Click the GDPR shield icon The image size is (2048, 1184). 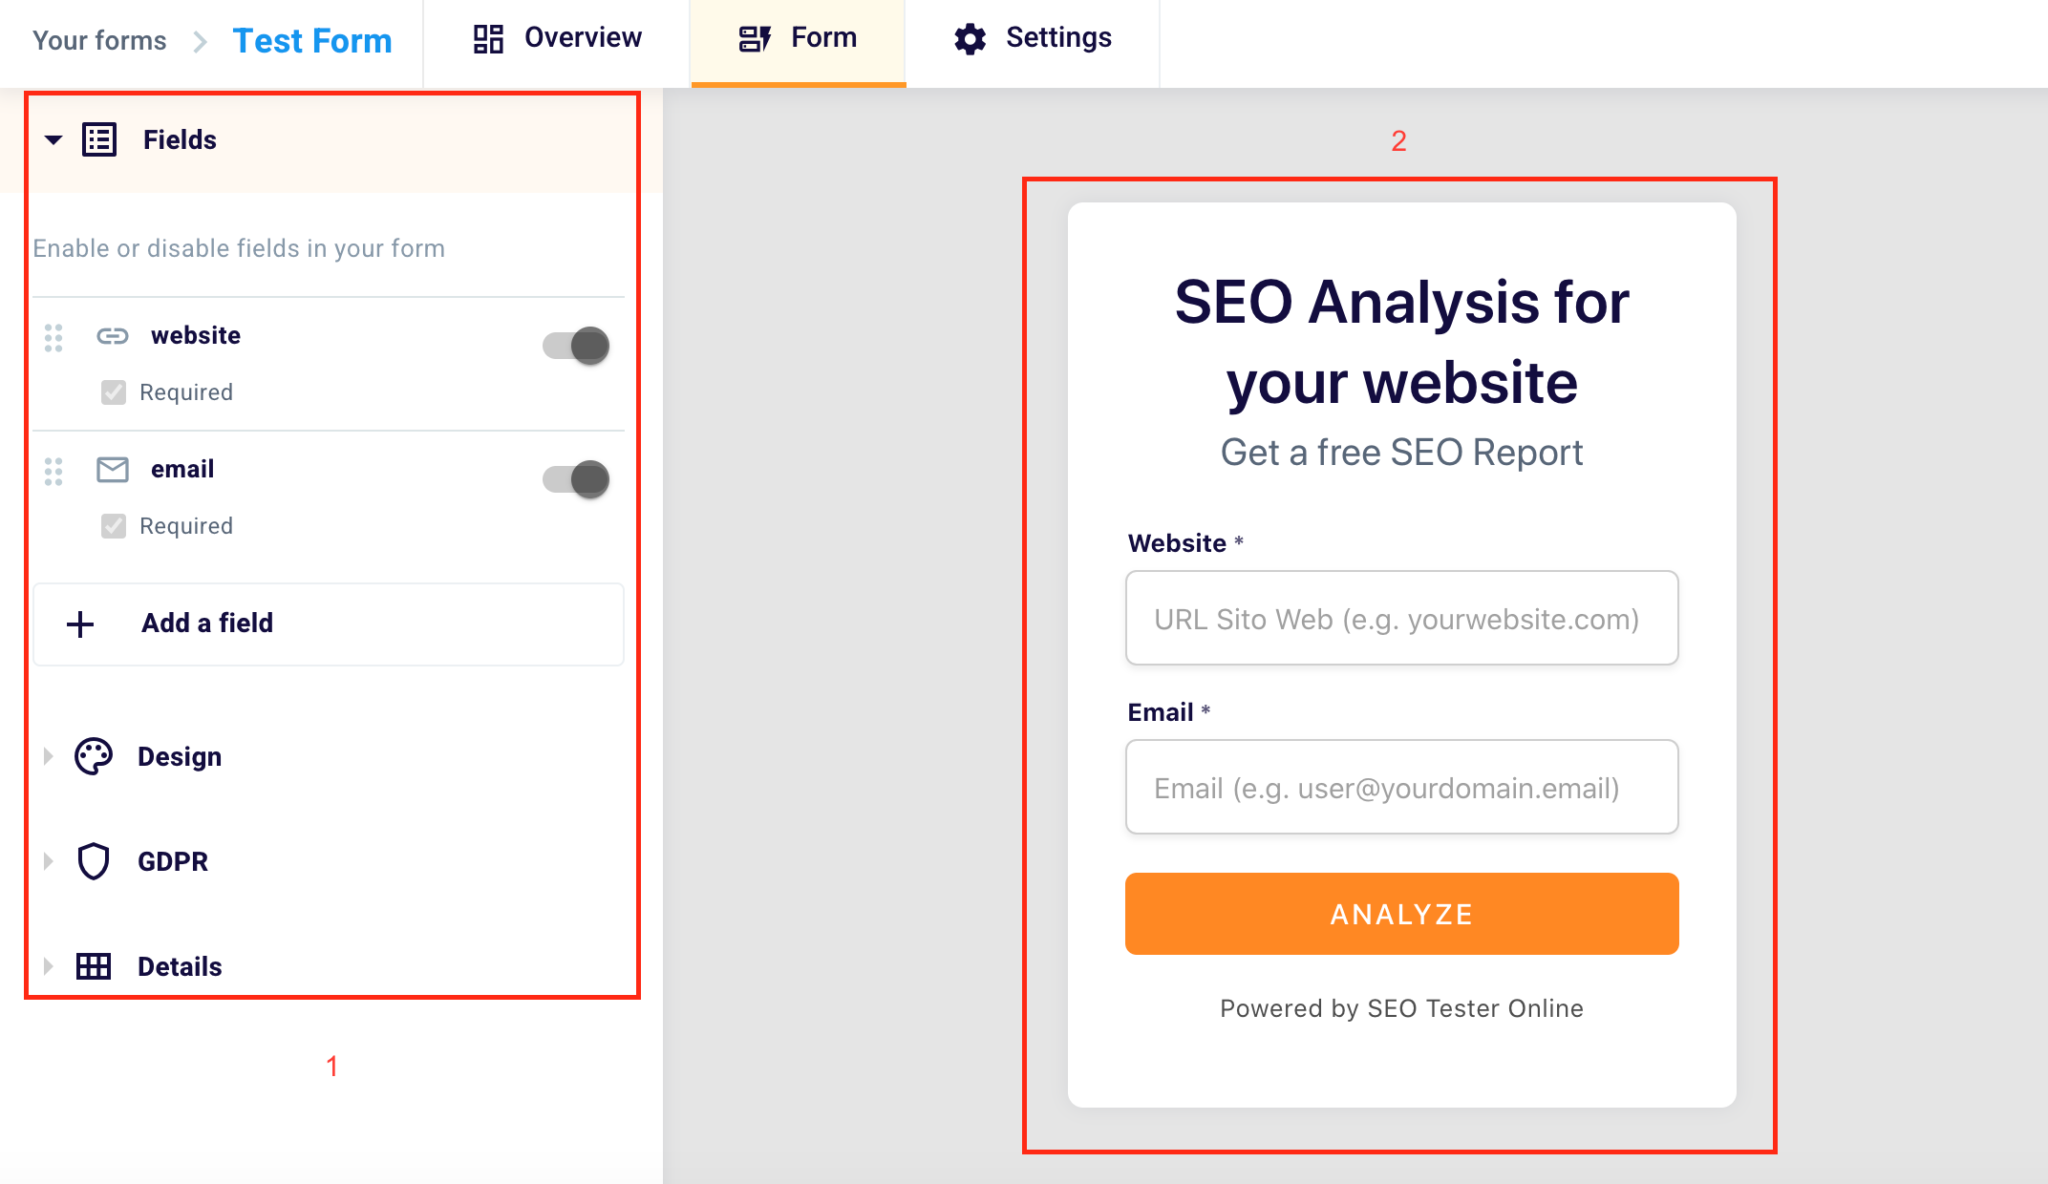93,861
